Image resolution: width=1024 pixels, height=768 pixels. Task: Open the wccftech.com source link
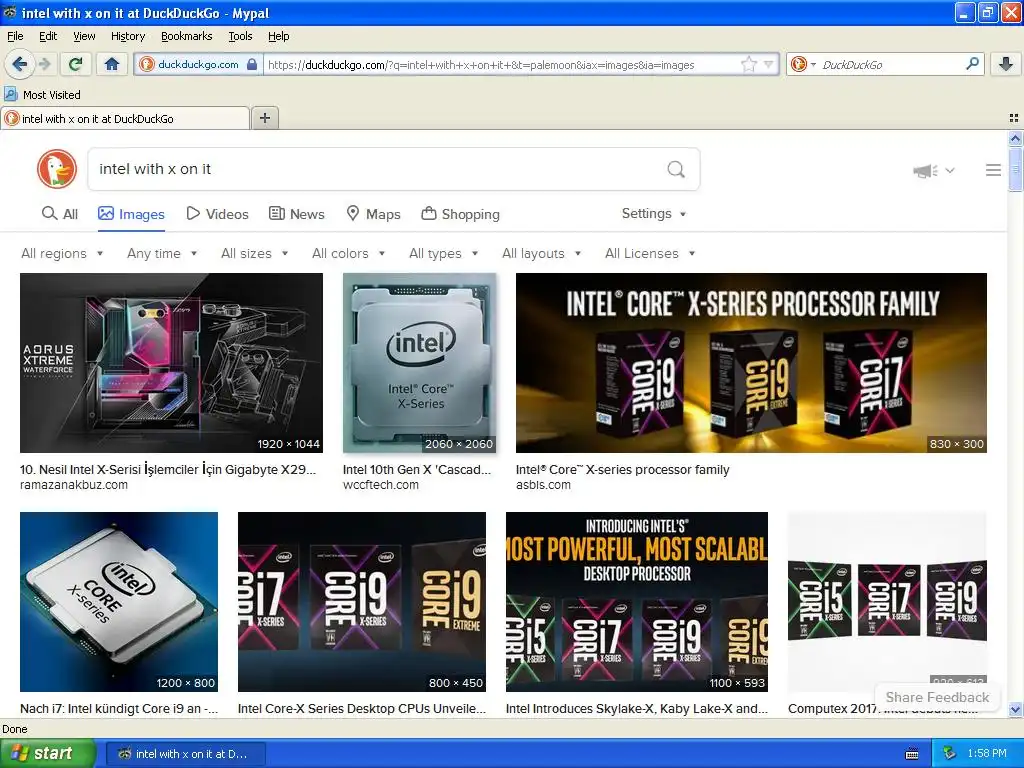[381, 485]
